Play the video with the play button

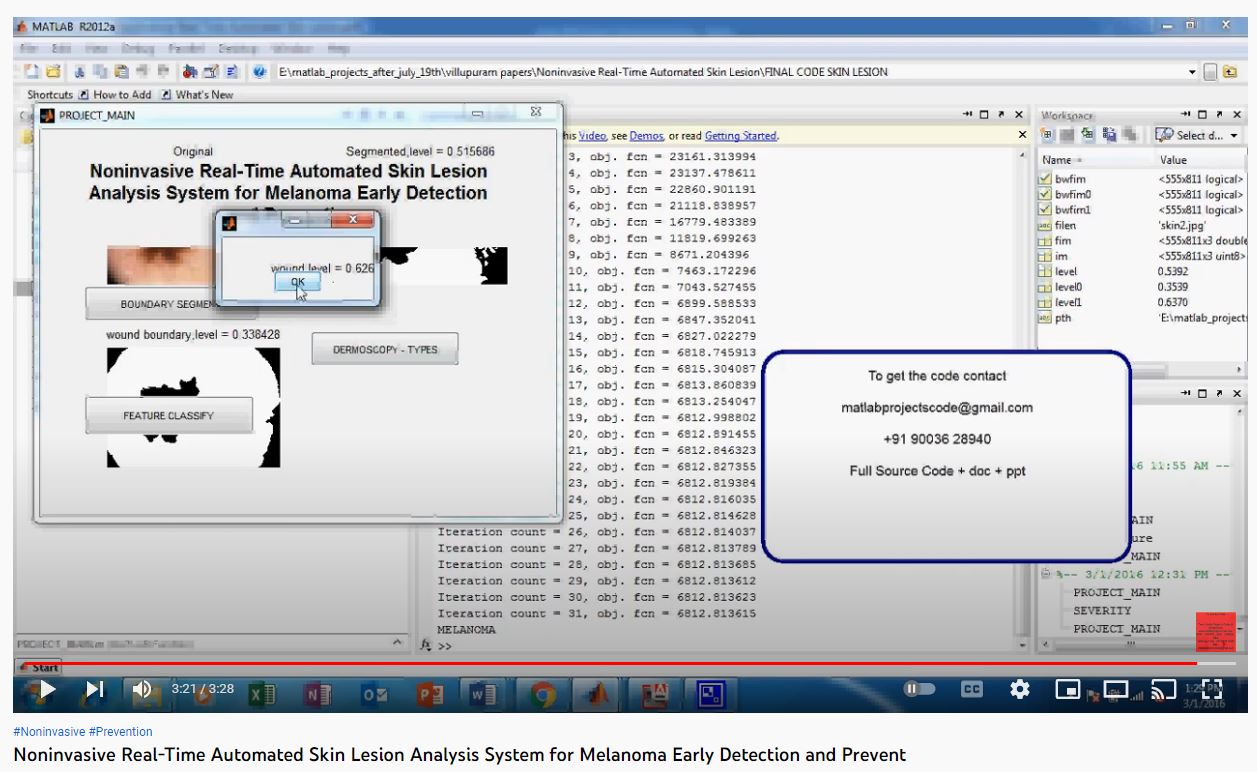click(x=45, y=689)
